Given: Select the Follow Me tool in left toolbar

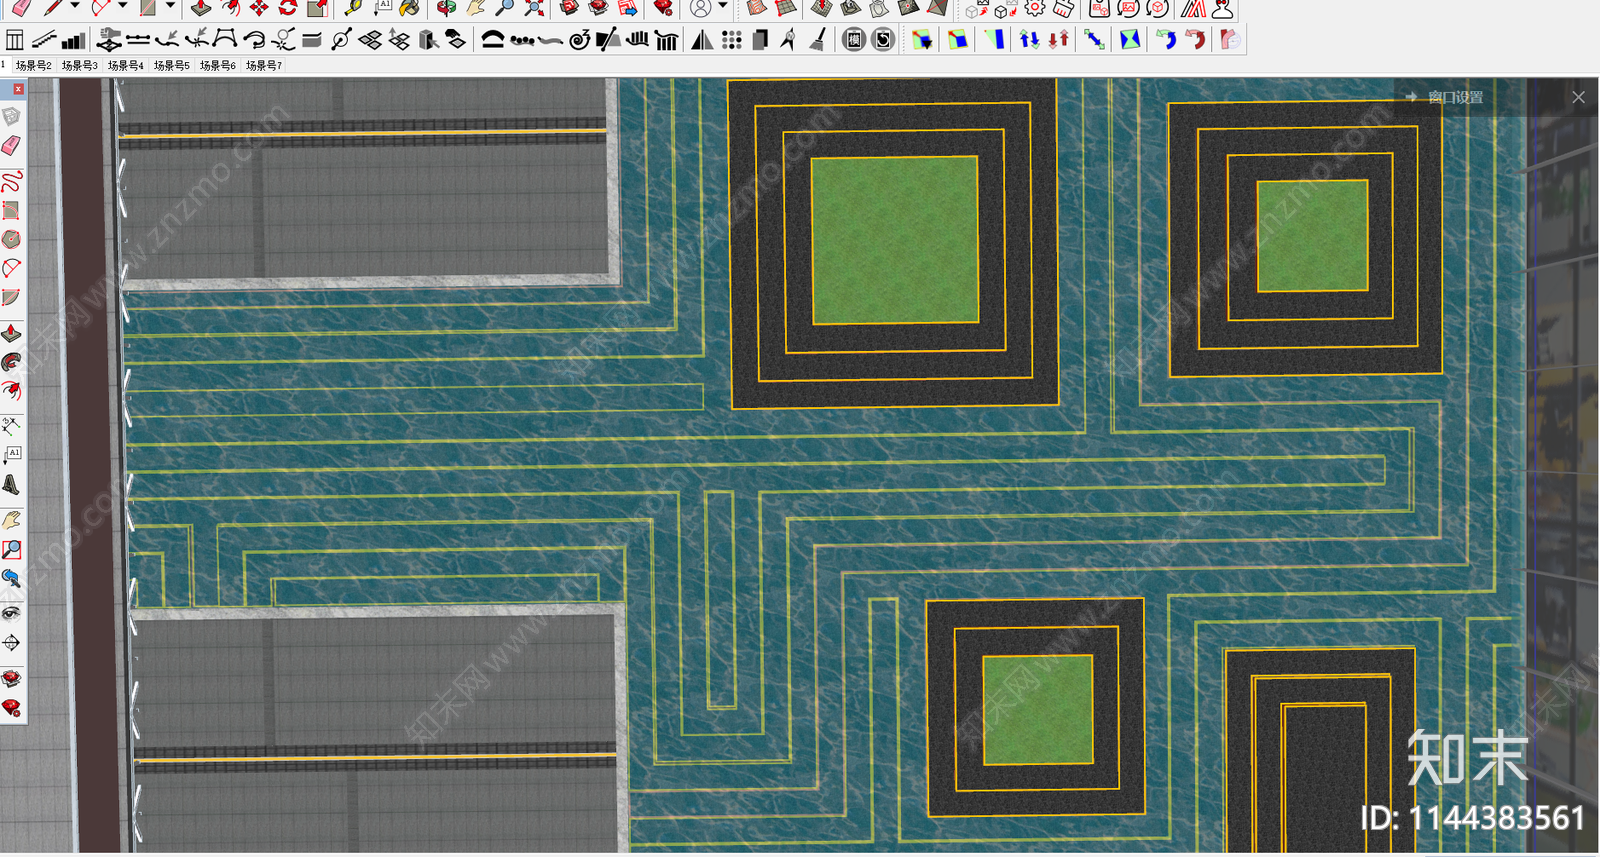Looking at the screenshot, I should (x=11, y=362).
